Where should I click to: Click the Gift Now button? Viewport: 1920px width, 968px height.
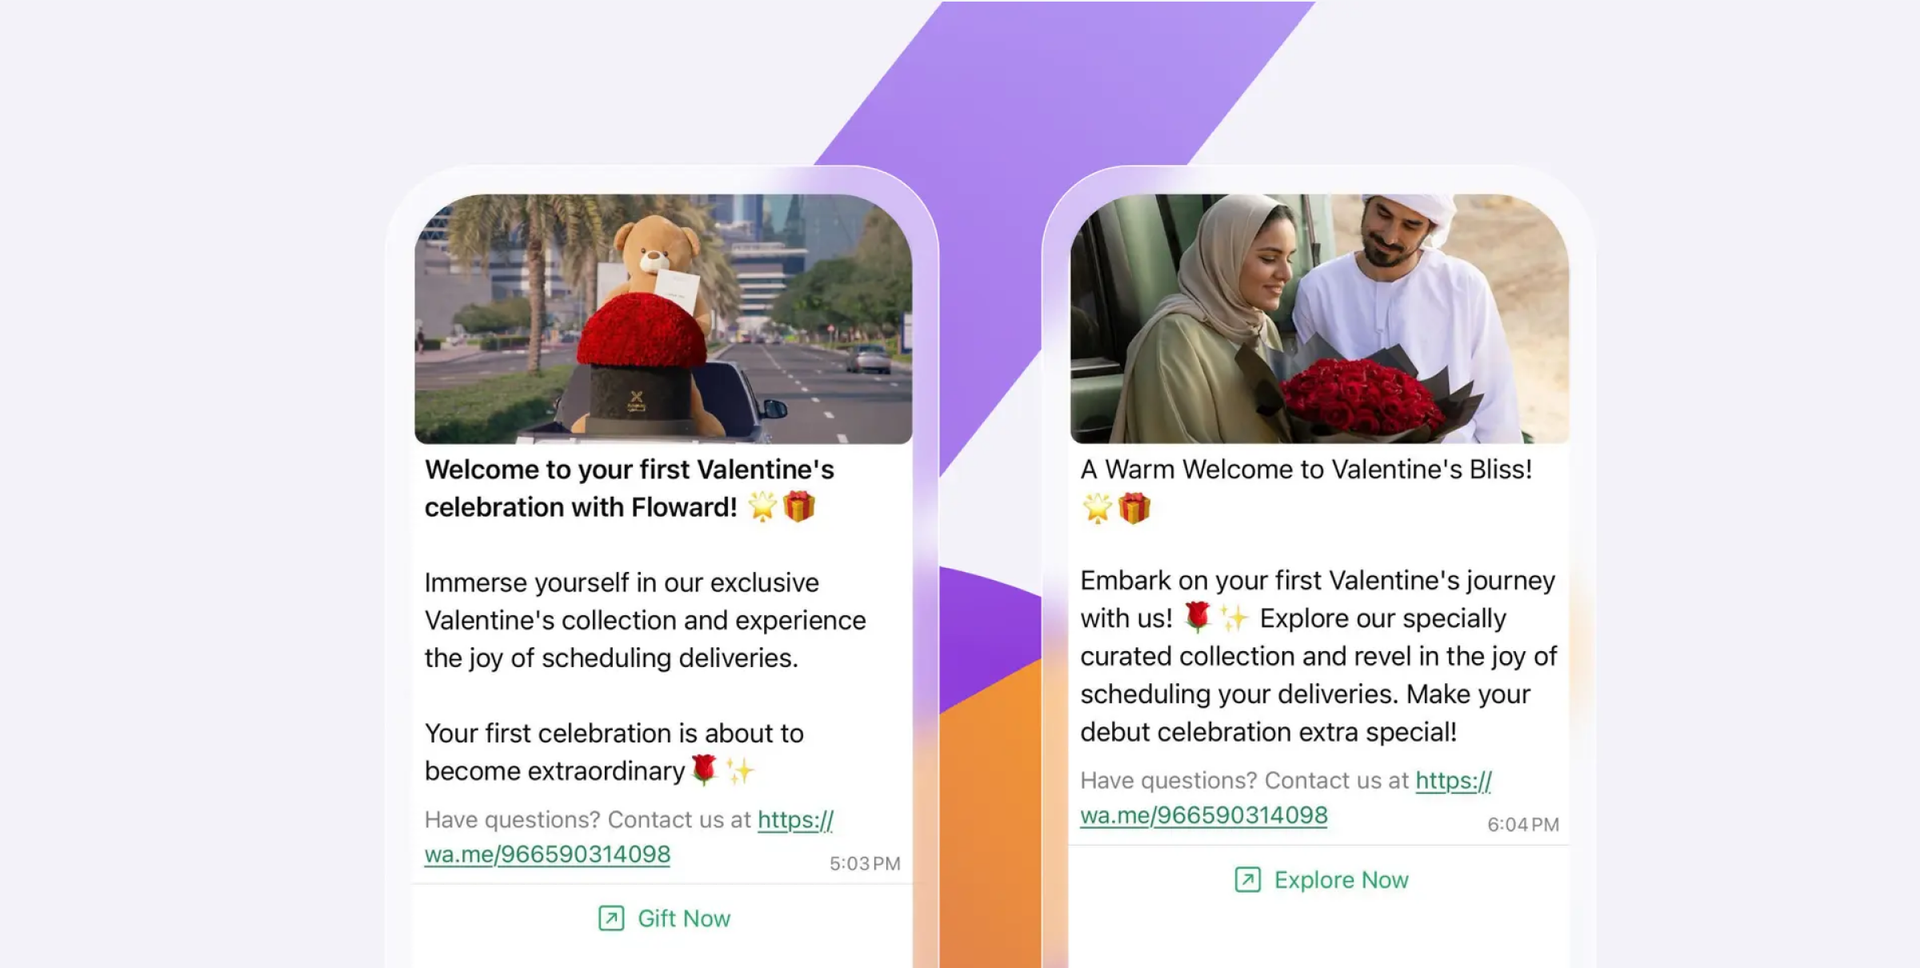point(664,918)
